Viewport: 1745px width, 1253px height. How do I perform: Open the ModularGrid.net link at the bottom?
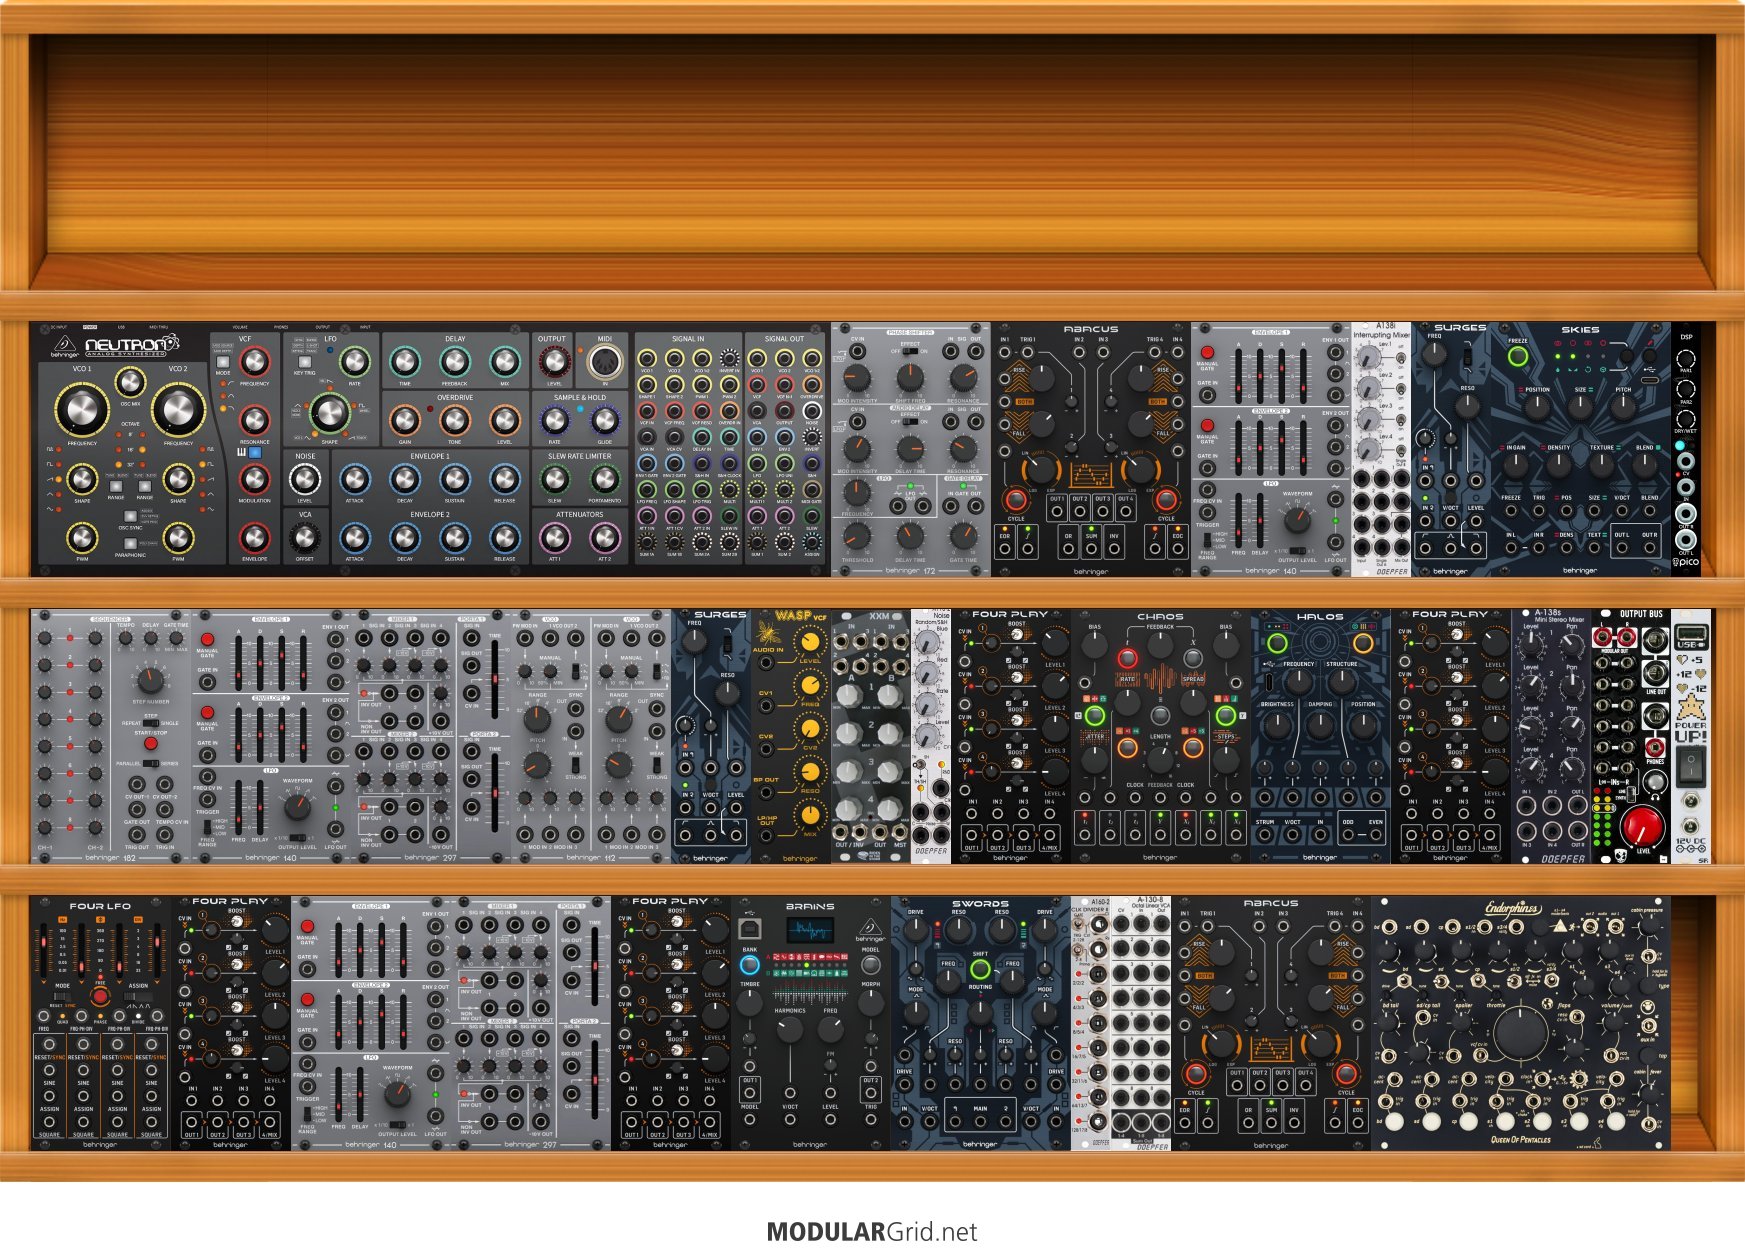tap(872, 1232)
